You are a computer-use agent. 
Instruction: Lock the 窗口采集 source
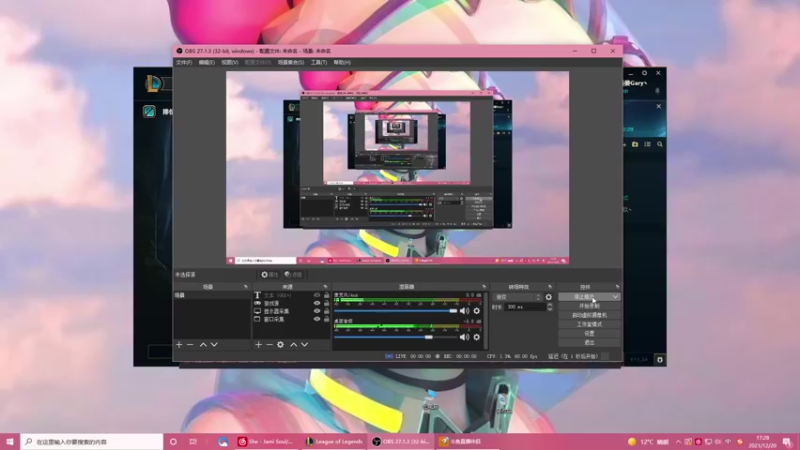pos(327,319)
